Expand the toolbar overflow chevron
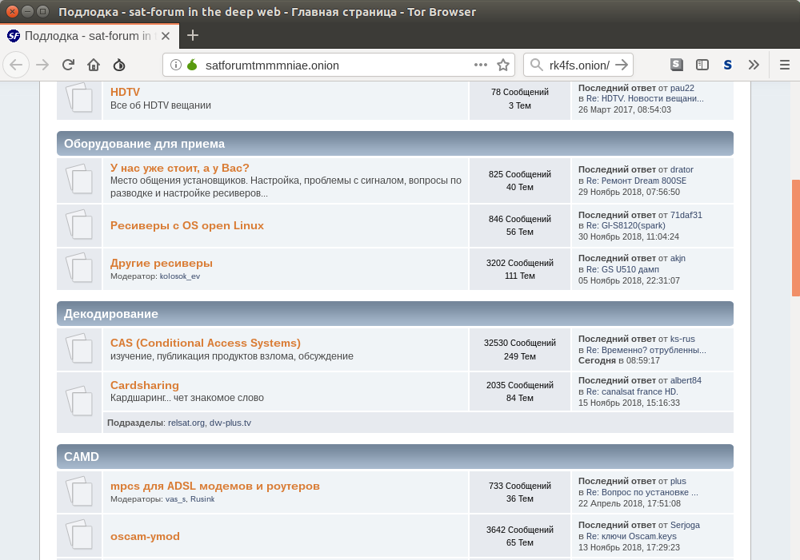 (x=754, y=65)
